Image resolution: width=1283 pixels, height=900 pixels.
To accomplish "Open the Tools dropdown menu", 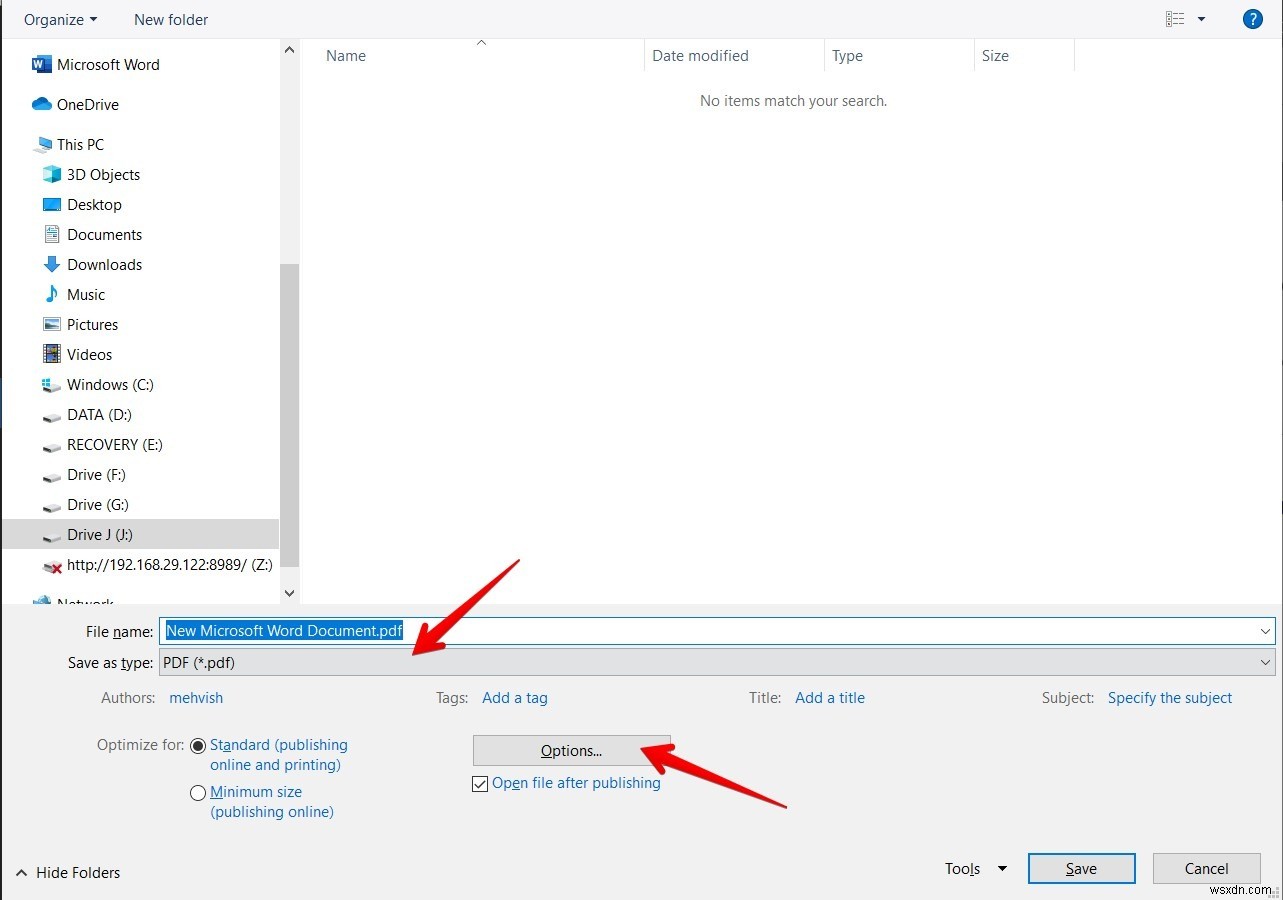I will pos(975,869).
